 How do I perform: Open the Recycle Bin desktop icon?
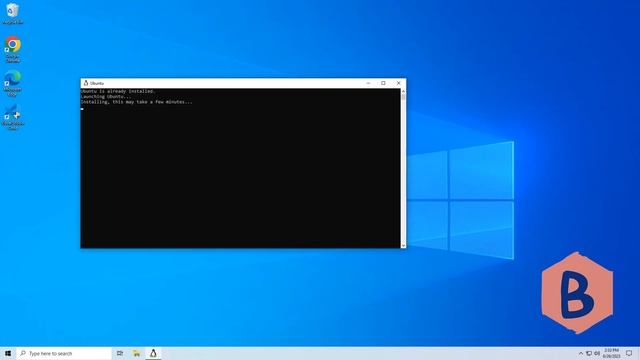click(x=12, y=13)
